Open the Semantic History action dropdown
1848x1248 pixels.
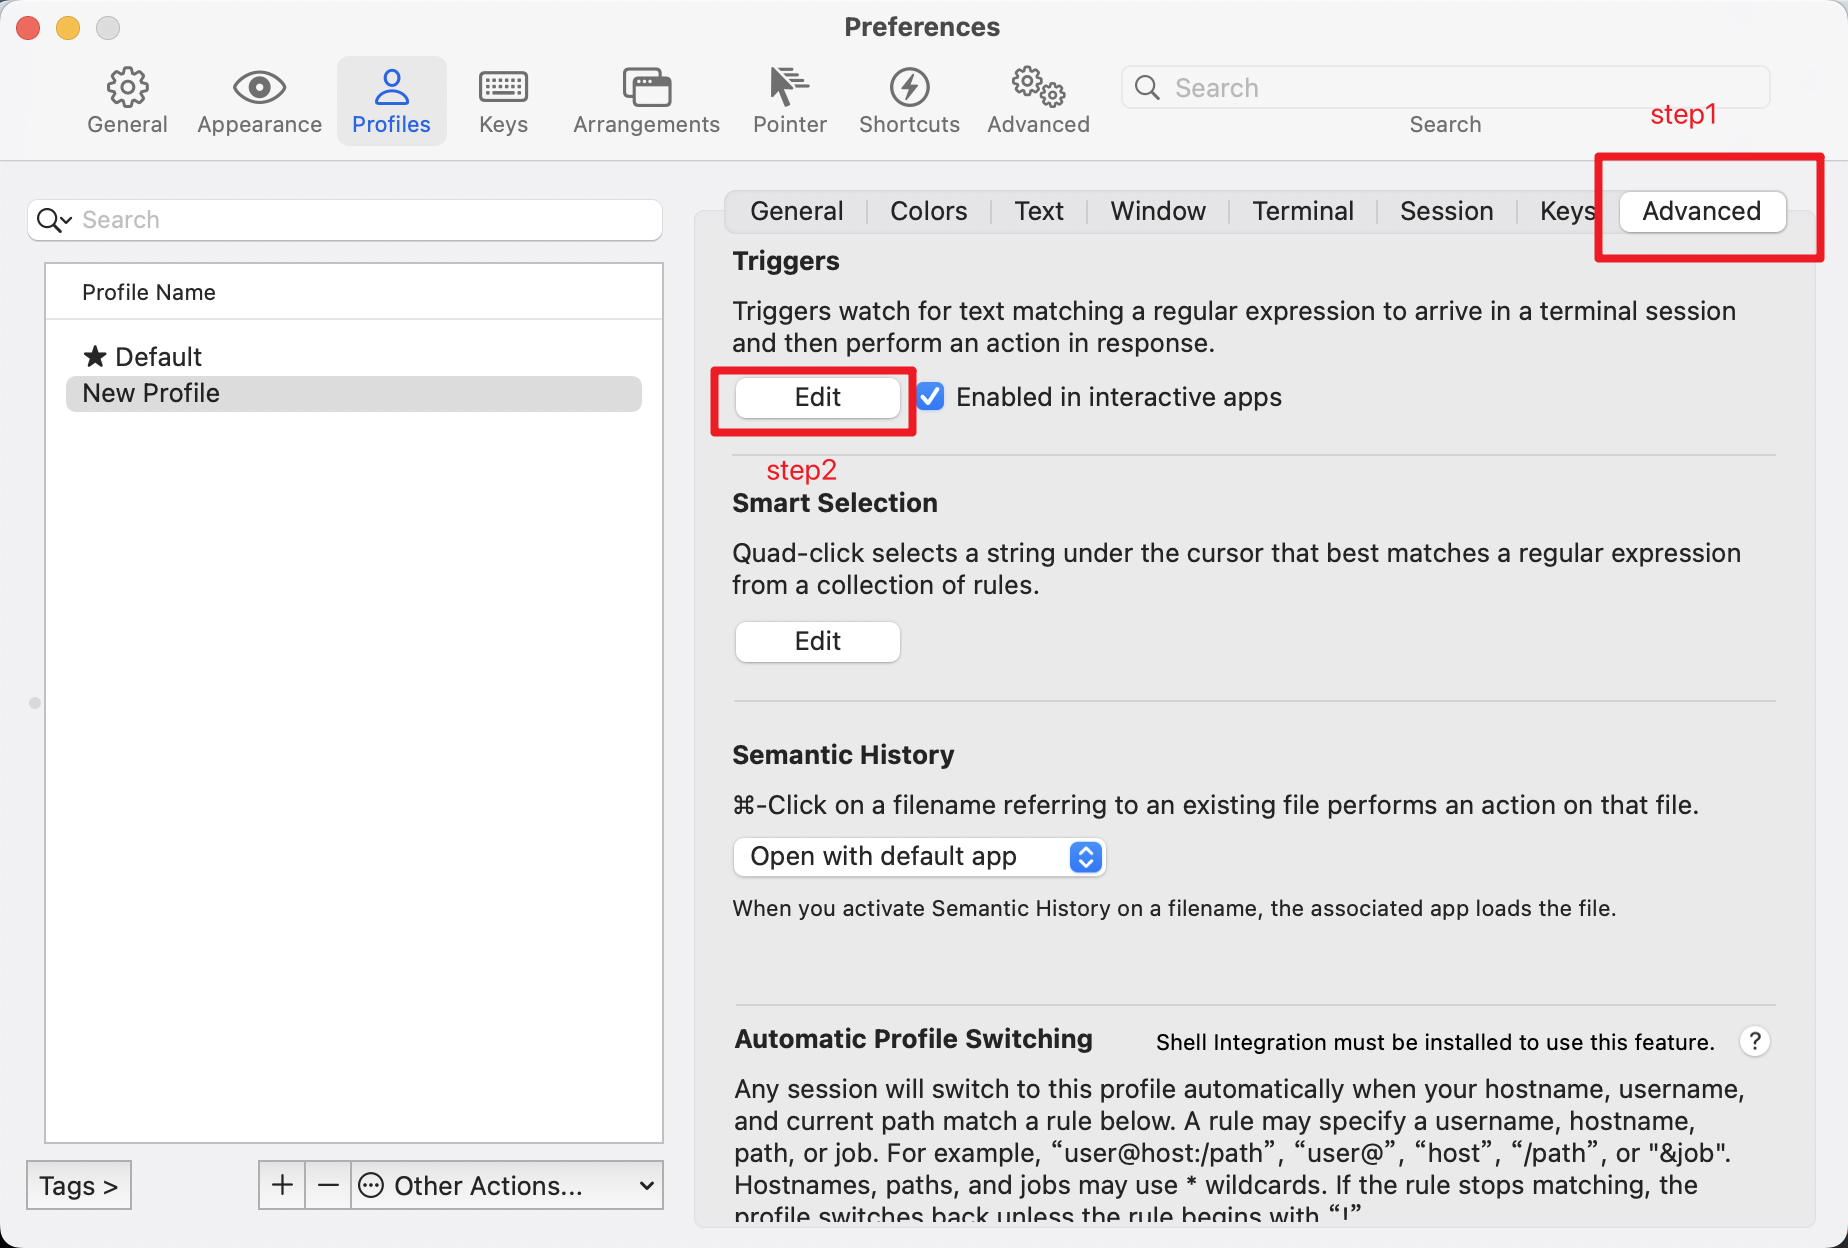(919, 857)
